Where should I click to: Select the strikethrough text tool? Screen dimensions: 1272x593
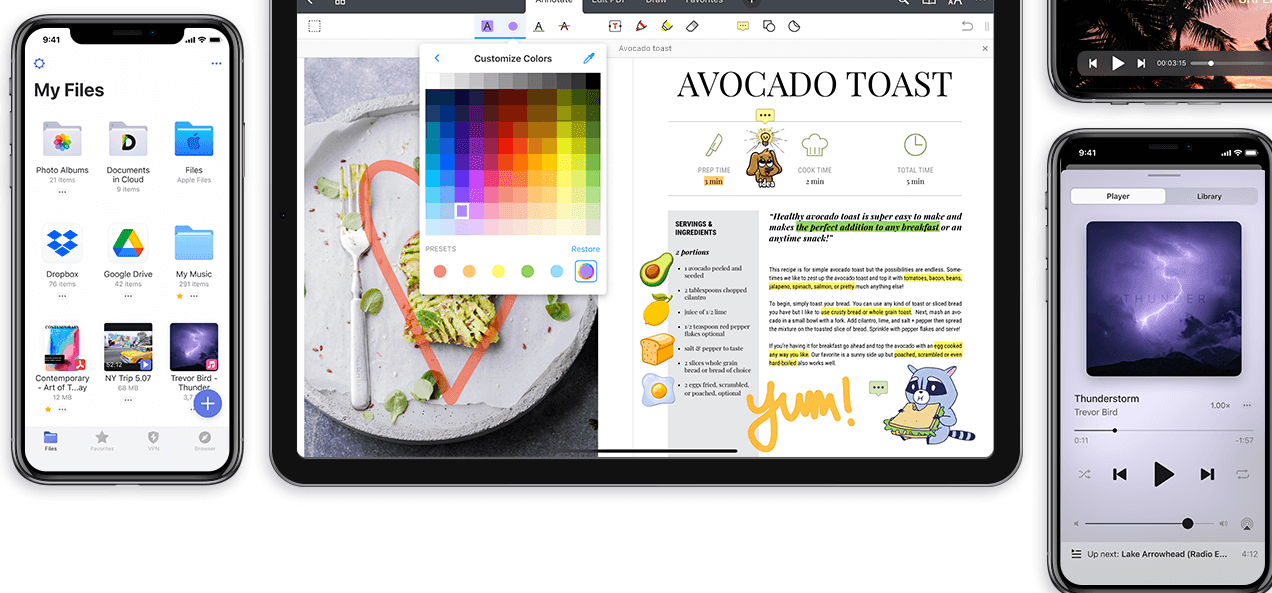click(x=564, y=27)
